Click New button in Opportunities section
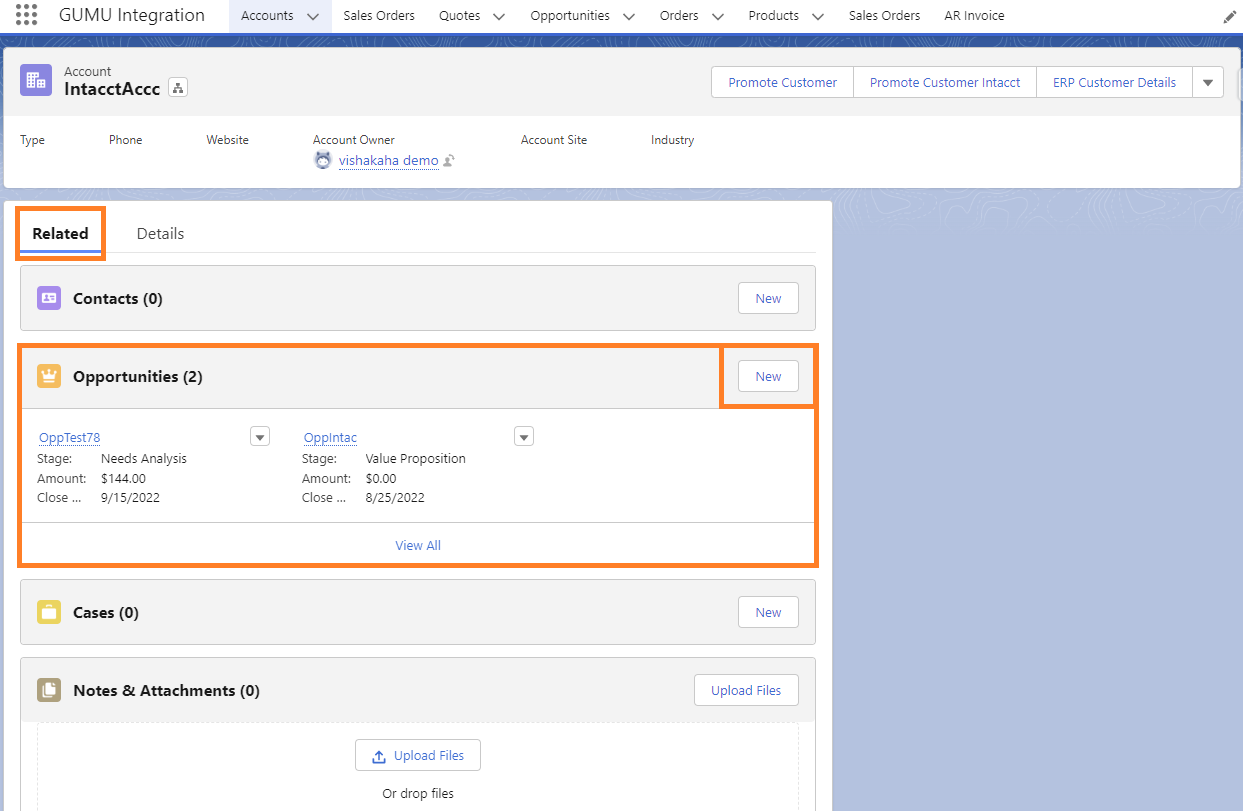The image size is (1243, 811). [768, 376]
